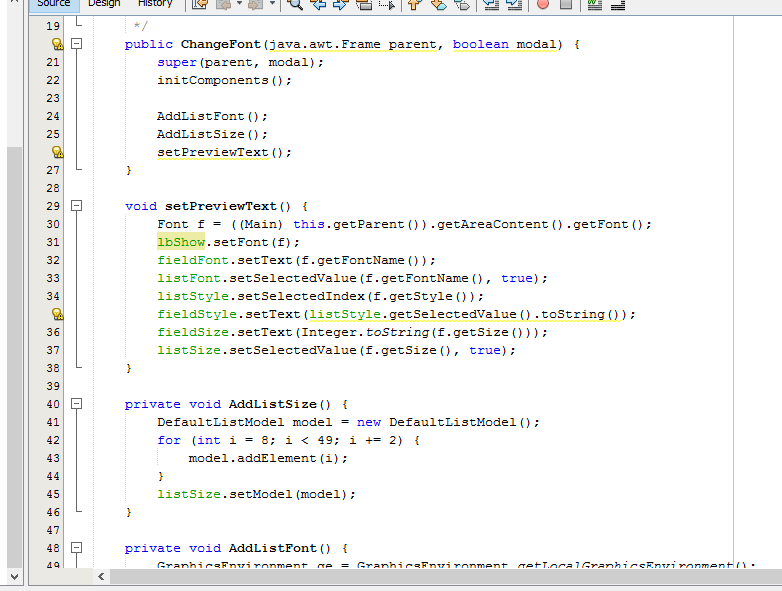
Task: Collapse the AddListFont method fold
Action: click(76, 548)
